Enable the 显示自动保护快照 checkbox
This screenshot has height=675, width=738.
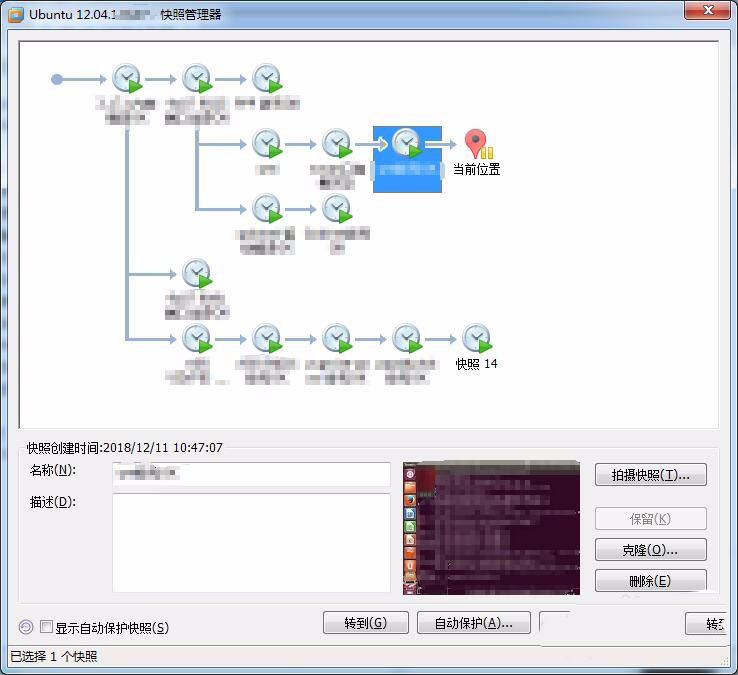[46, 628]
